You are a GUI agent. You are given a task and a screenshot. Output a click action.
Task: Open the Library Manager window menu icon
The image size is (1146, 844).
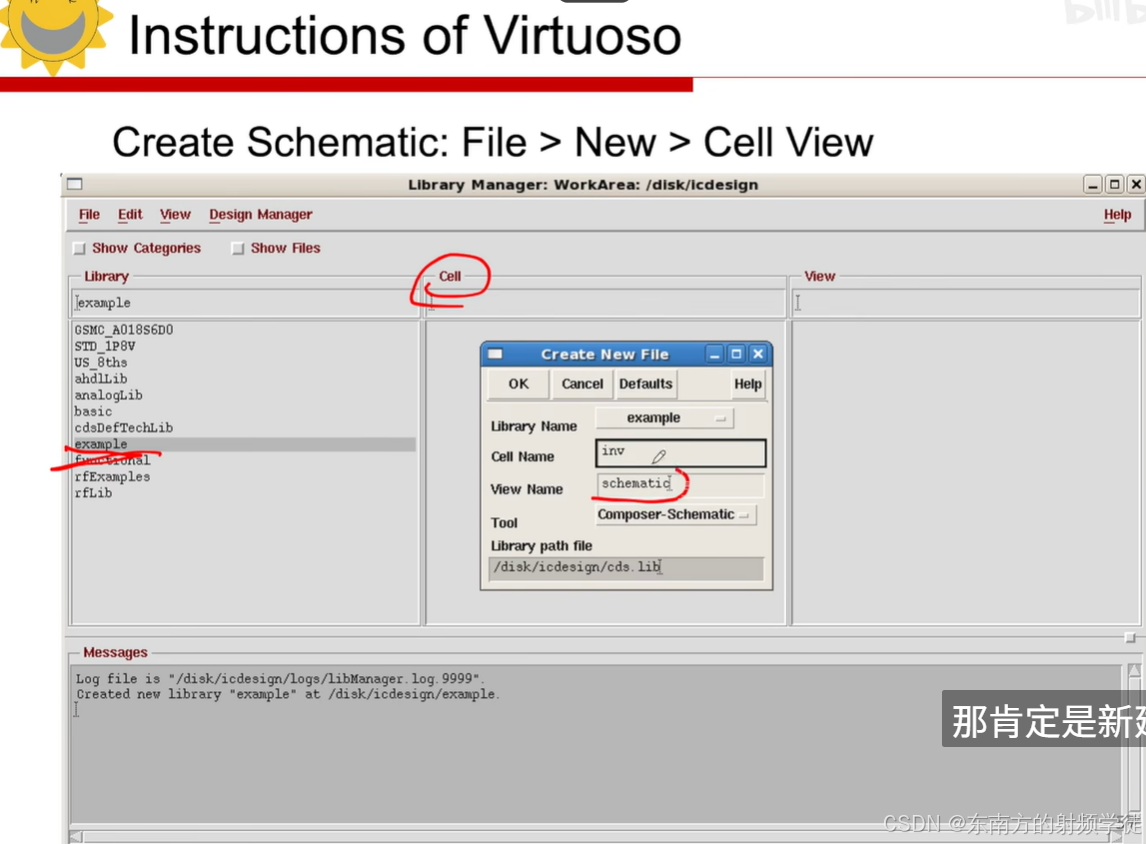click(x=75, y=184)
